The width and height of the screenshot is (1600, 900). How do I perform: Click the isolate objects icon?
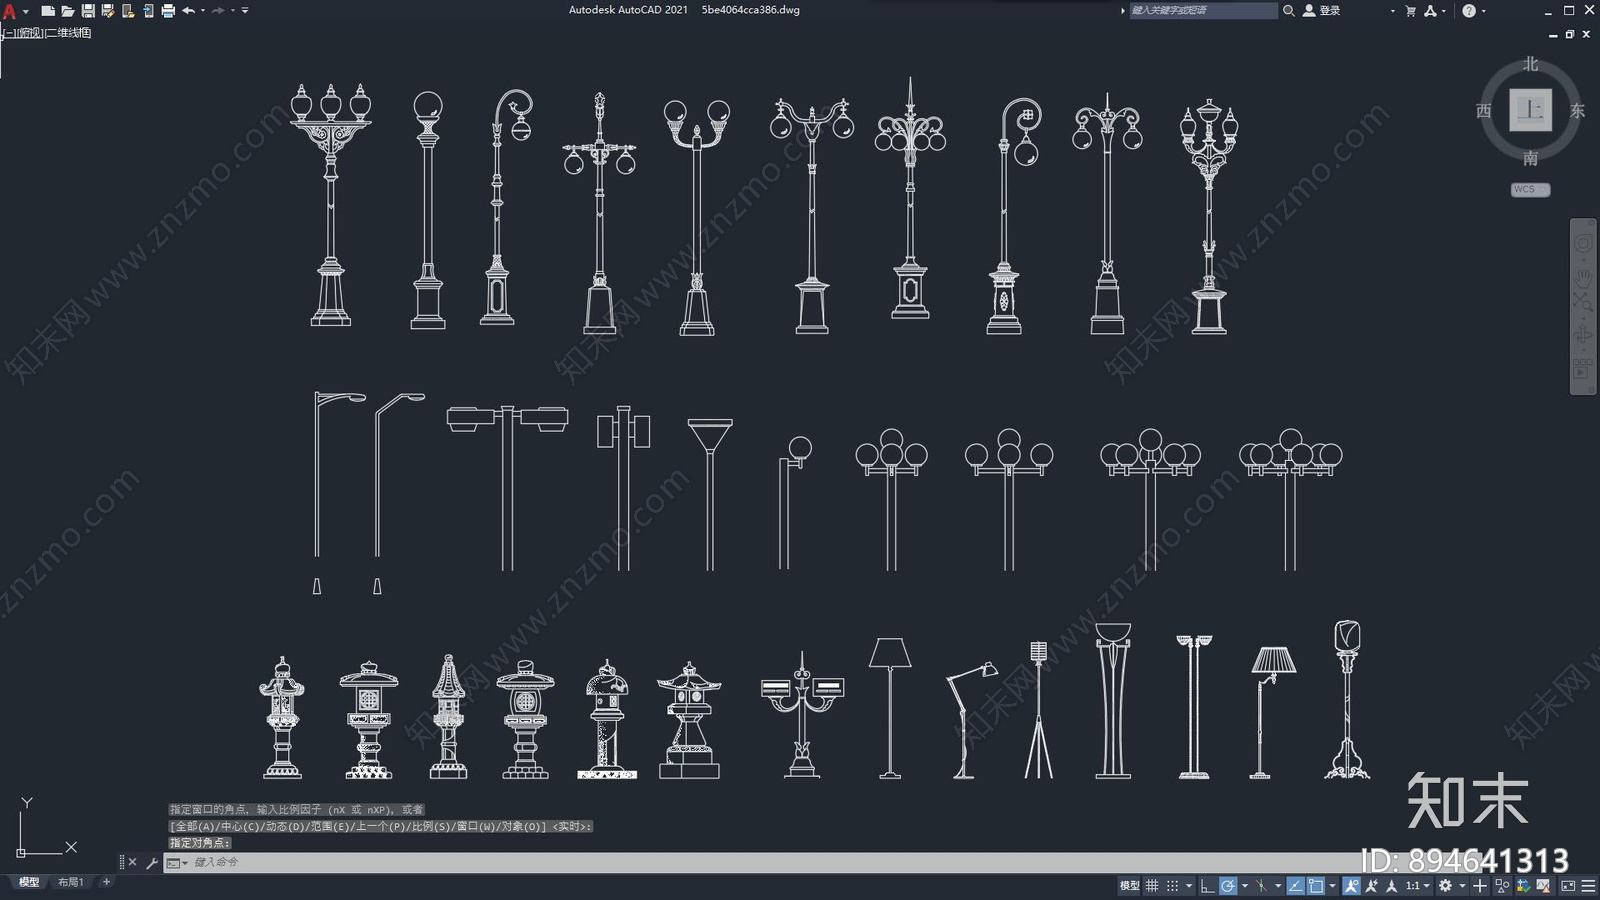click(1502, 885)
